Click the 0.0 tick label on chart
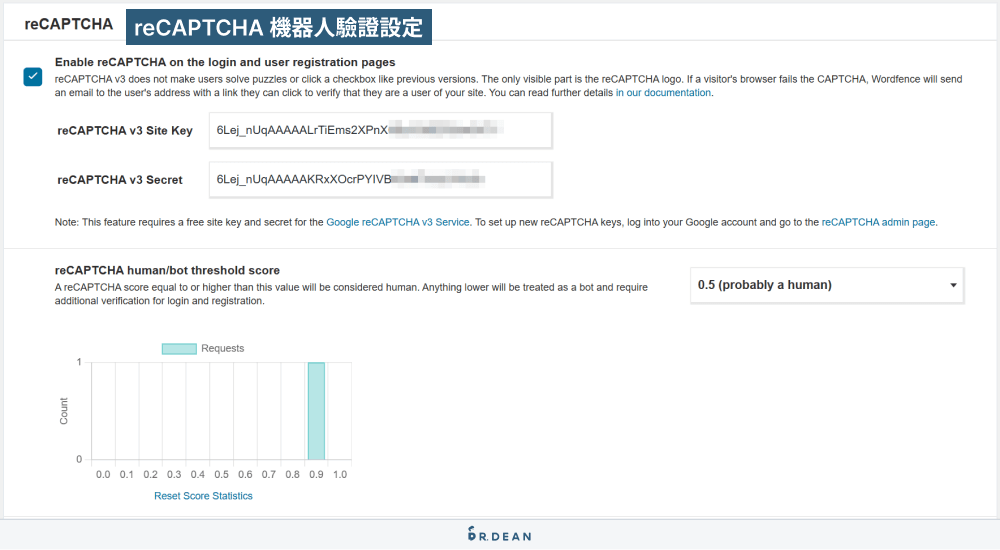The width and height of the screenshot is (1000, 550). tap(103, 475)
